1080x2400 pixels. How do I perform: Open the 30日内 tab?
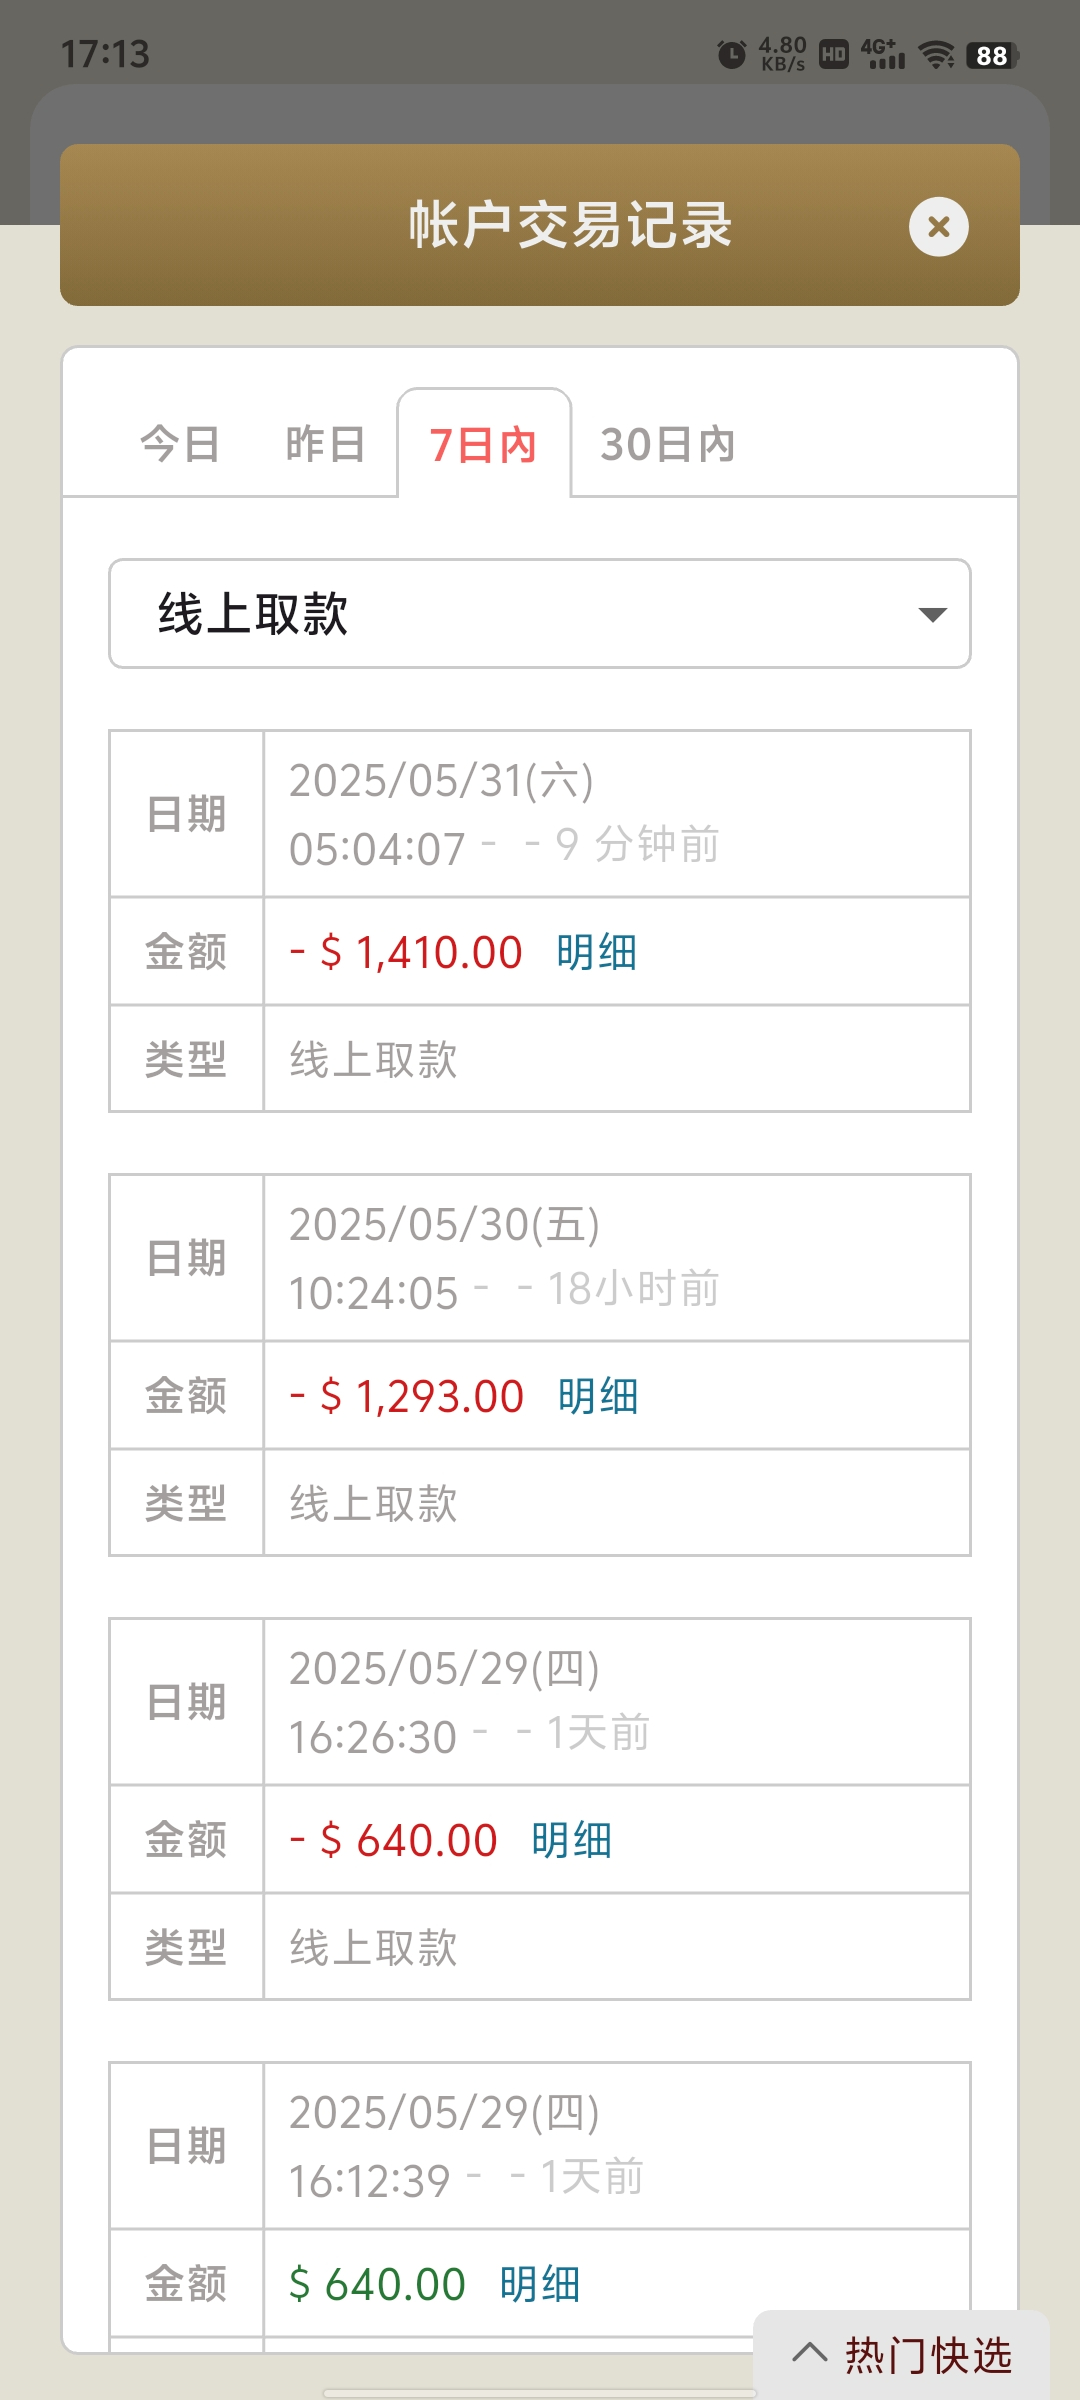[668, 444]
